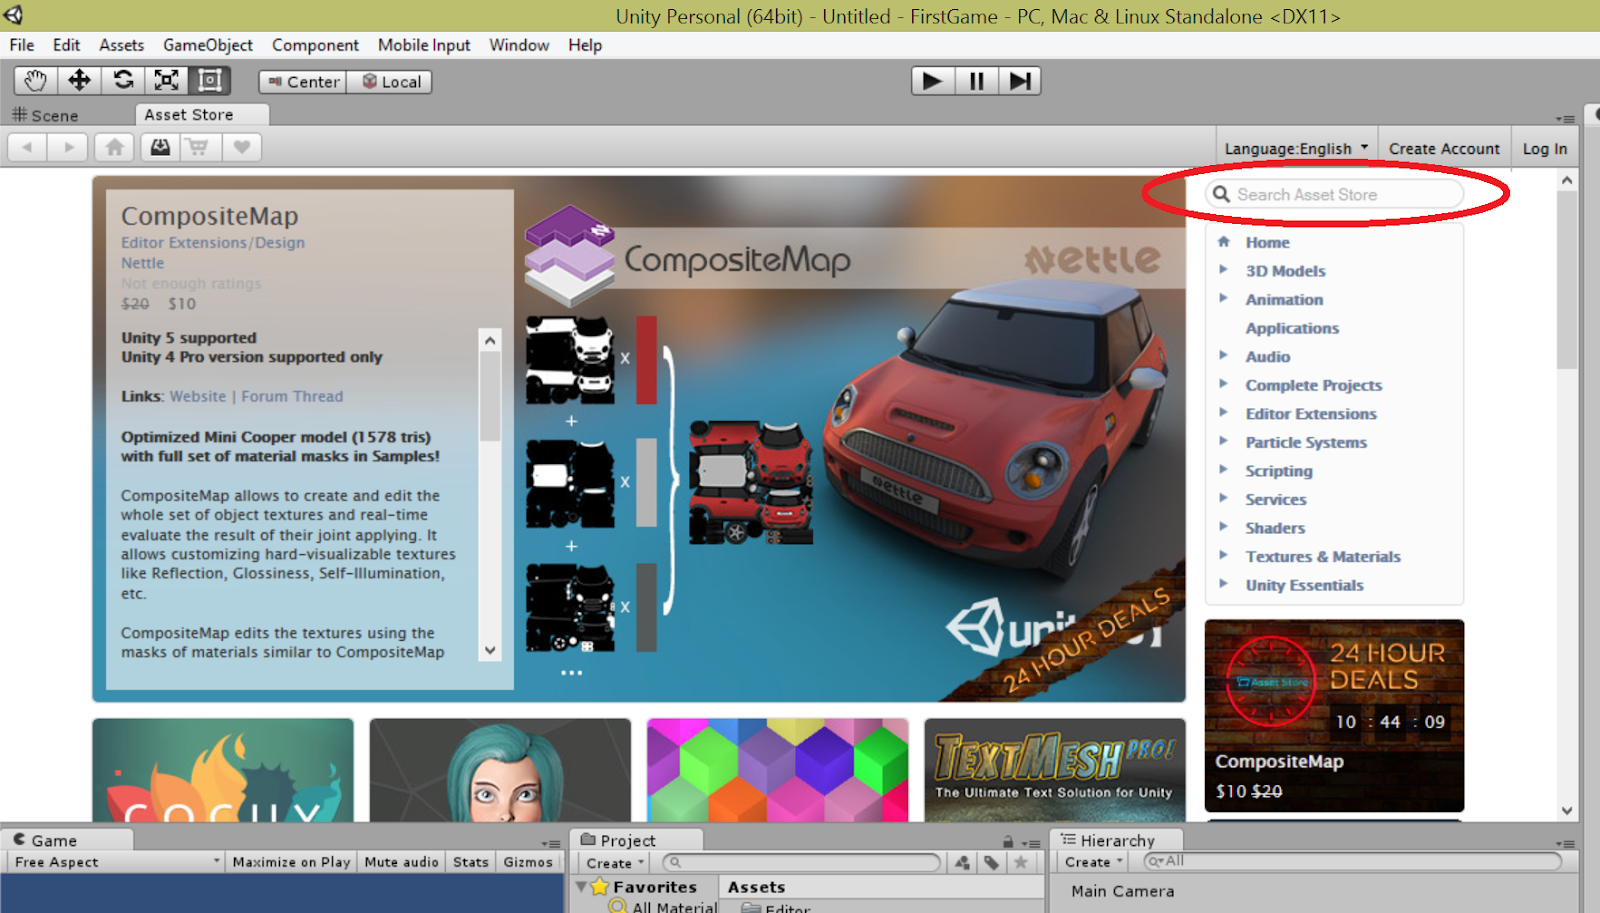
Task: Click the description scrollbar down arrow
Action: click(490, 650)
